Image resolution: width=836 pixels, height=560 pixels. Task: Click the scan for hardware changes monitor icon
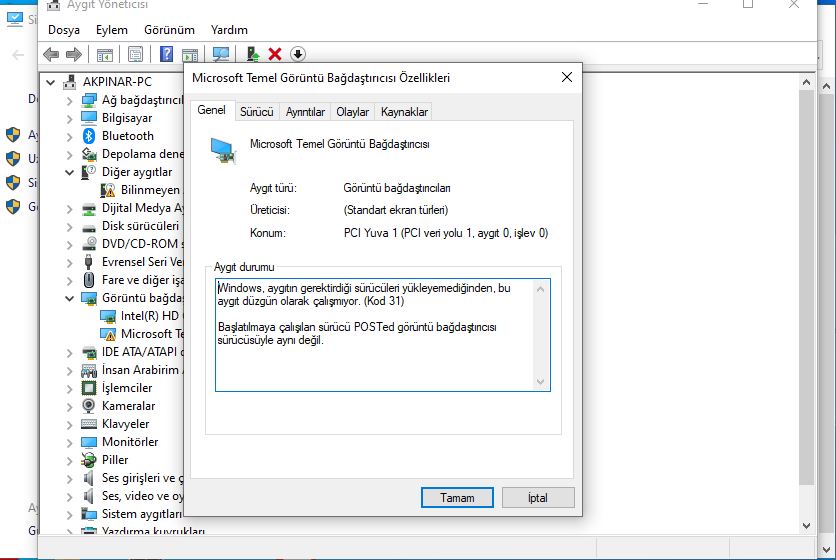(x=221, y=54)
